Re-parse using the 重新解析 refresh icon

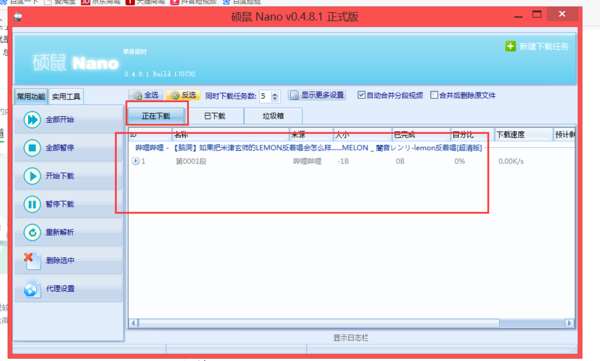[32, 232]
